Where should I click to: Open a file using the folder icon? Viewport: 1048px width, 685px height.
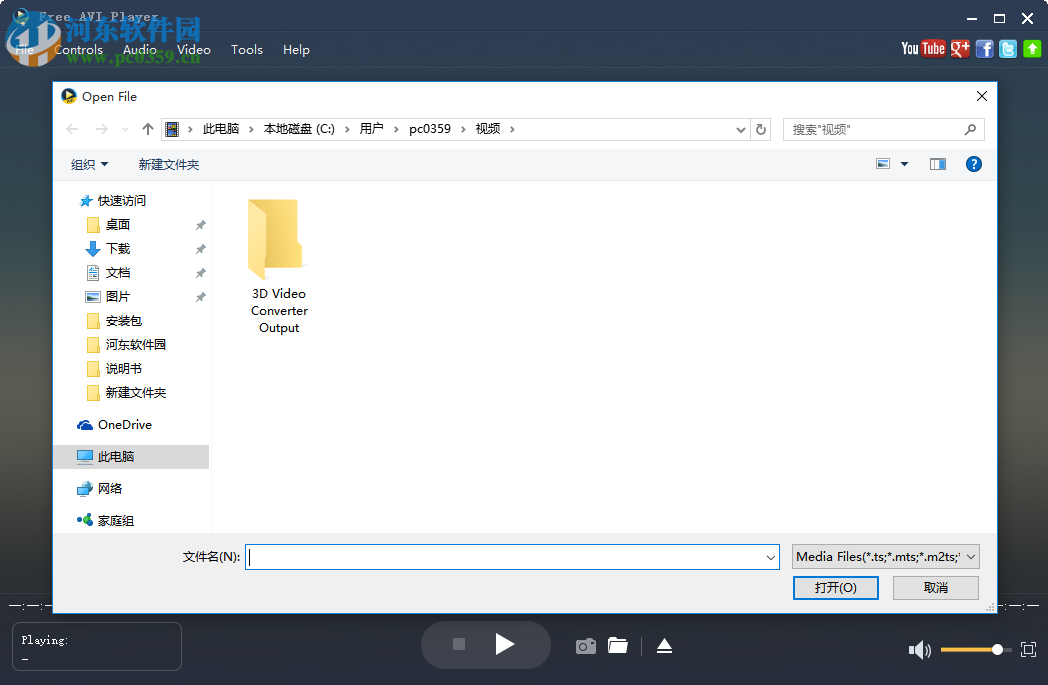[x=618, y=645]
